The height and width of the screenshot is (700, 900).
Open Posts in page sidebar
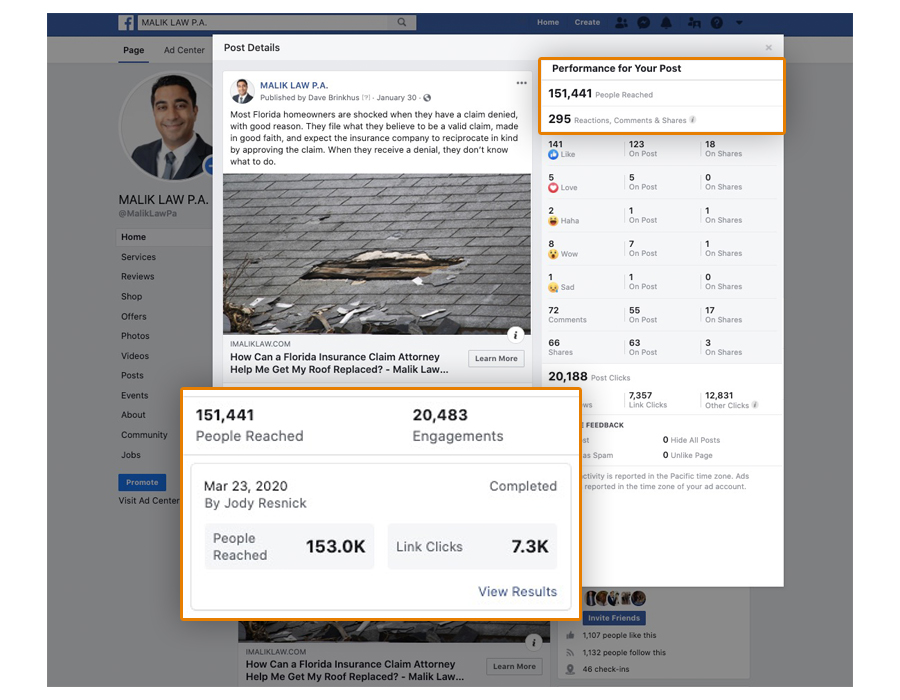point(132,376)
